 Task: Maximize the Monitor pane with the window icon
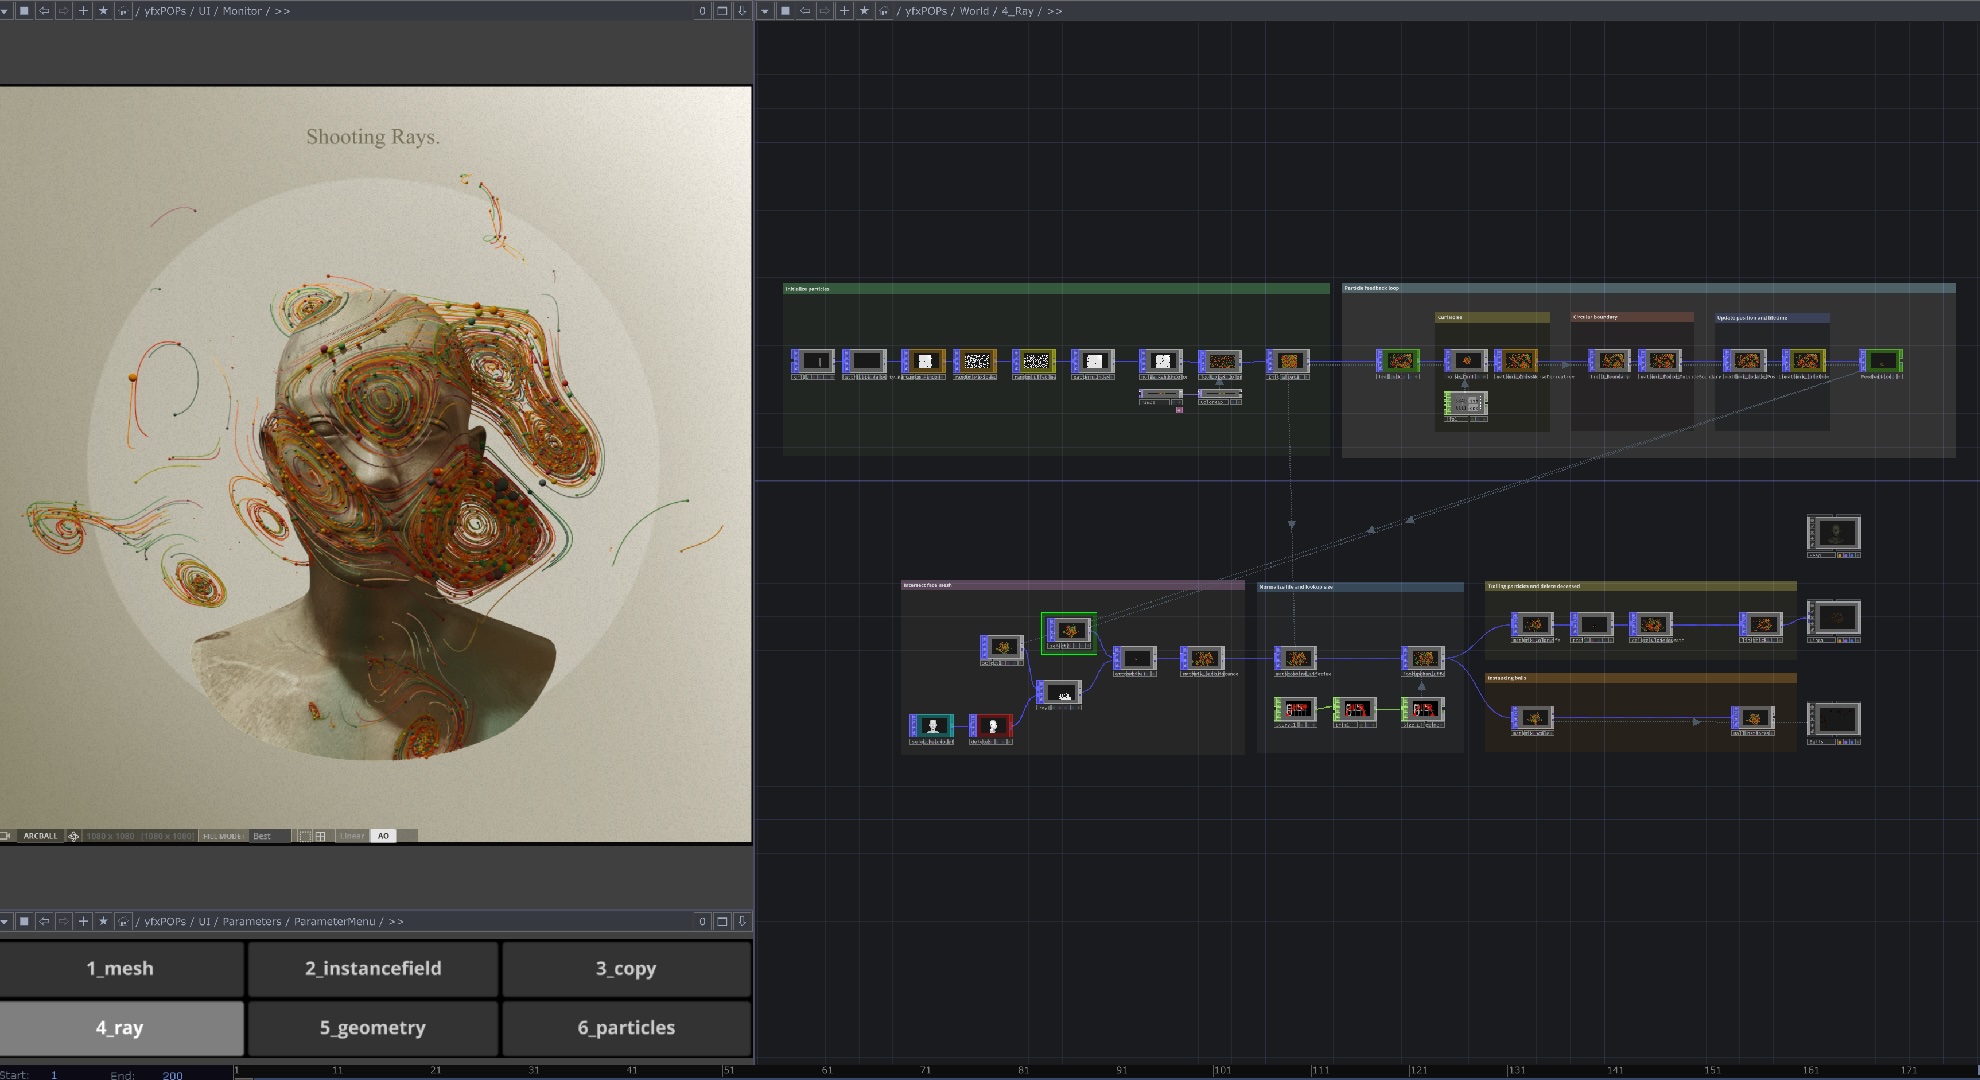click(722, 11)
